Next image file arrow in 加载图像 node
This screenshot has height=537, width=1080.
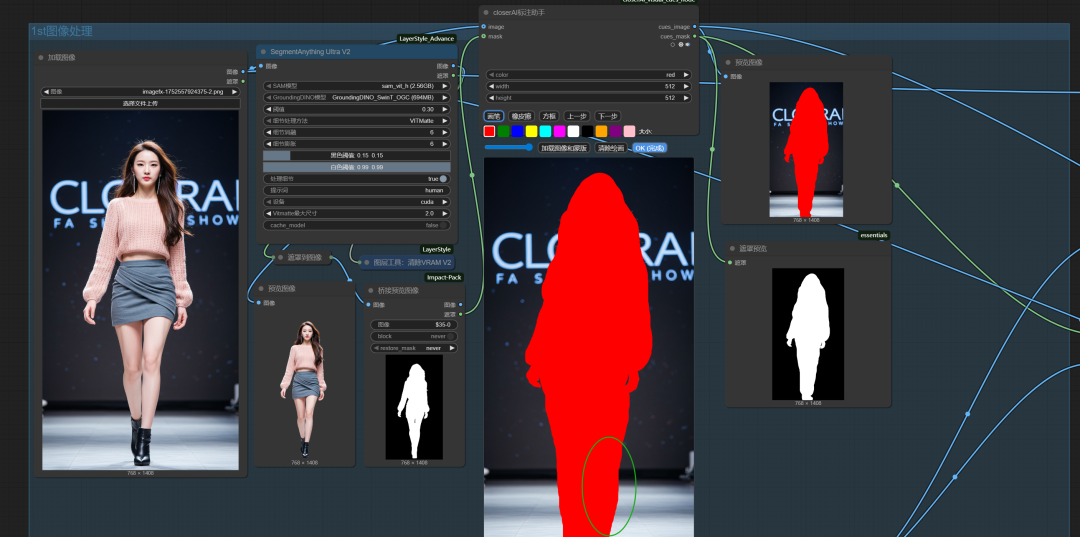tap(234, 92)
